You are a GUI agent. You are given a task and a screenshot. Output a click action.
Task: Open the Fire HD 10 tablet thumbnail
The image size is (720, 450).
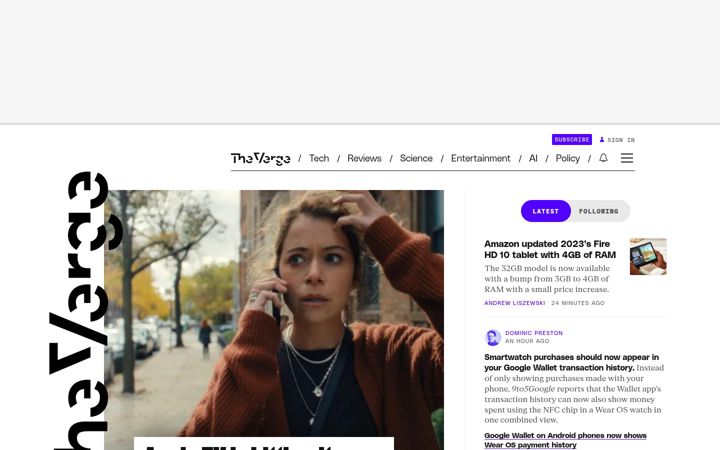(648, 257)
